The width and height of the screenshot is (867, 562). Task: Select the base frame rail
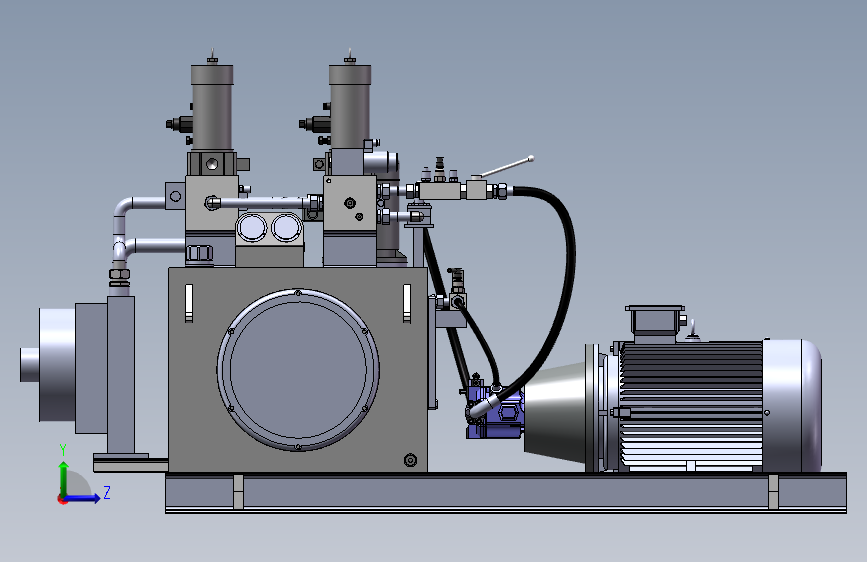506,493
